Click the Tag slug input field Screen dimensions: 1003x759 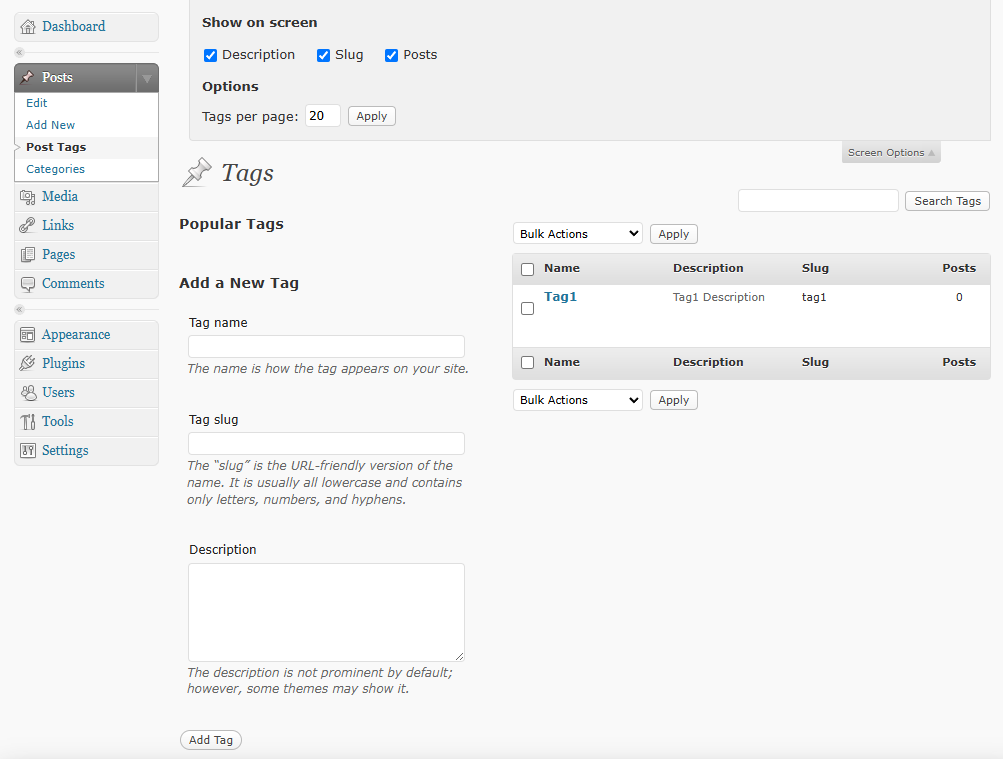point(326,444)
